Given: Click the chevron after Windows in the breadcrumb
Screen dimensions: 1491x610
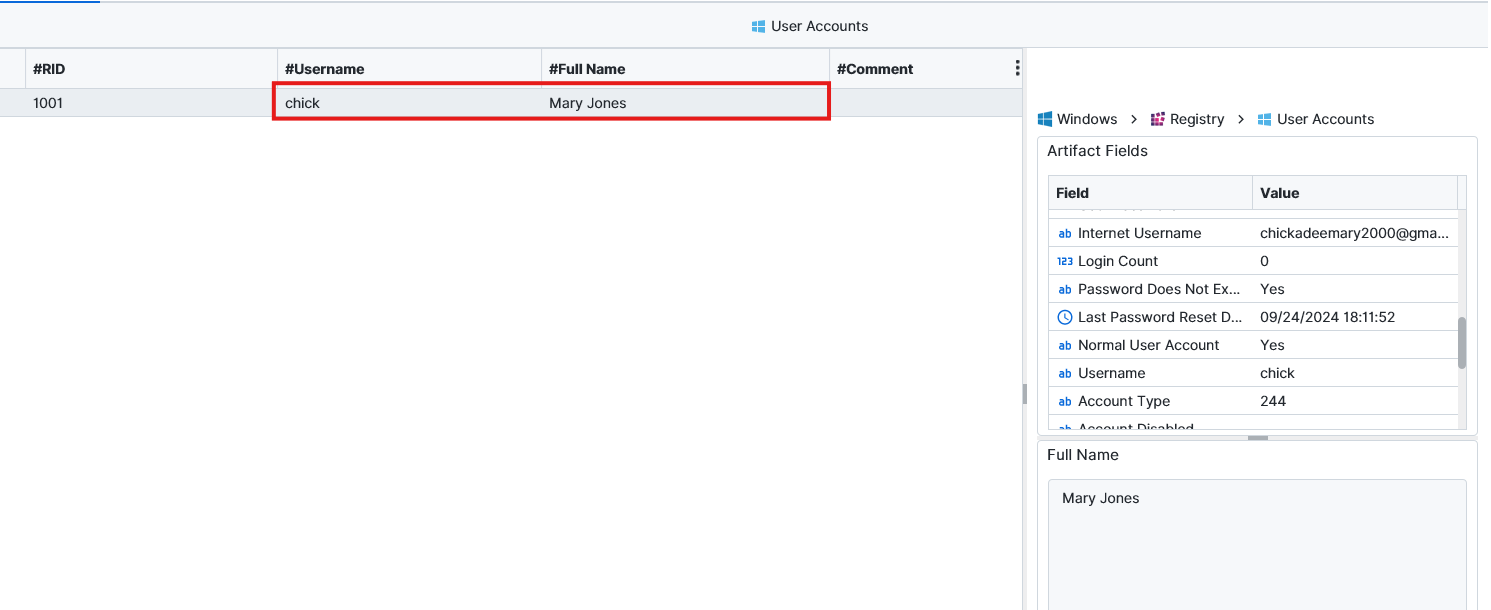Looking at the screenshot, I should (x=1134, y=119).
